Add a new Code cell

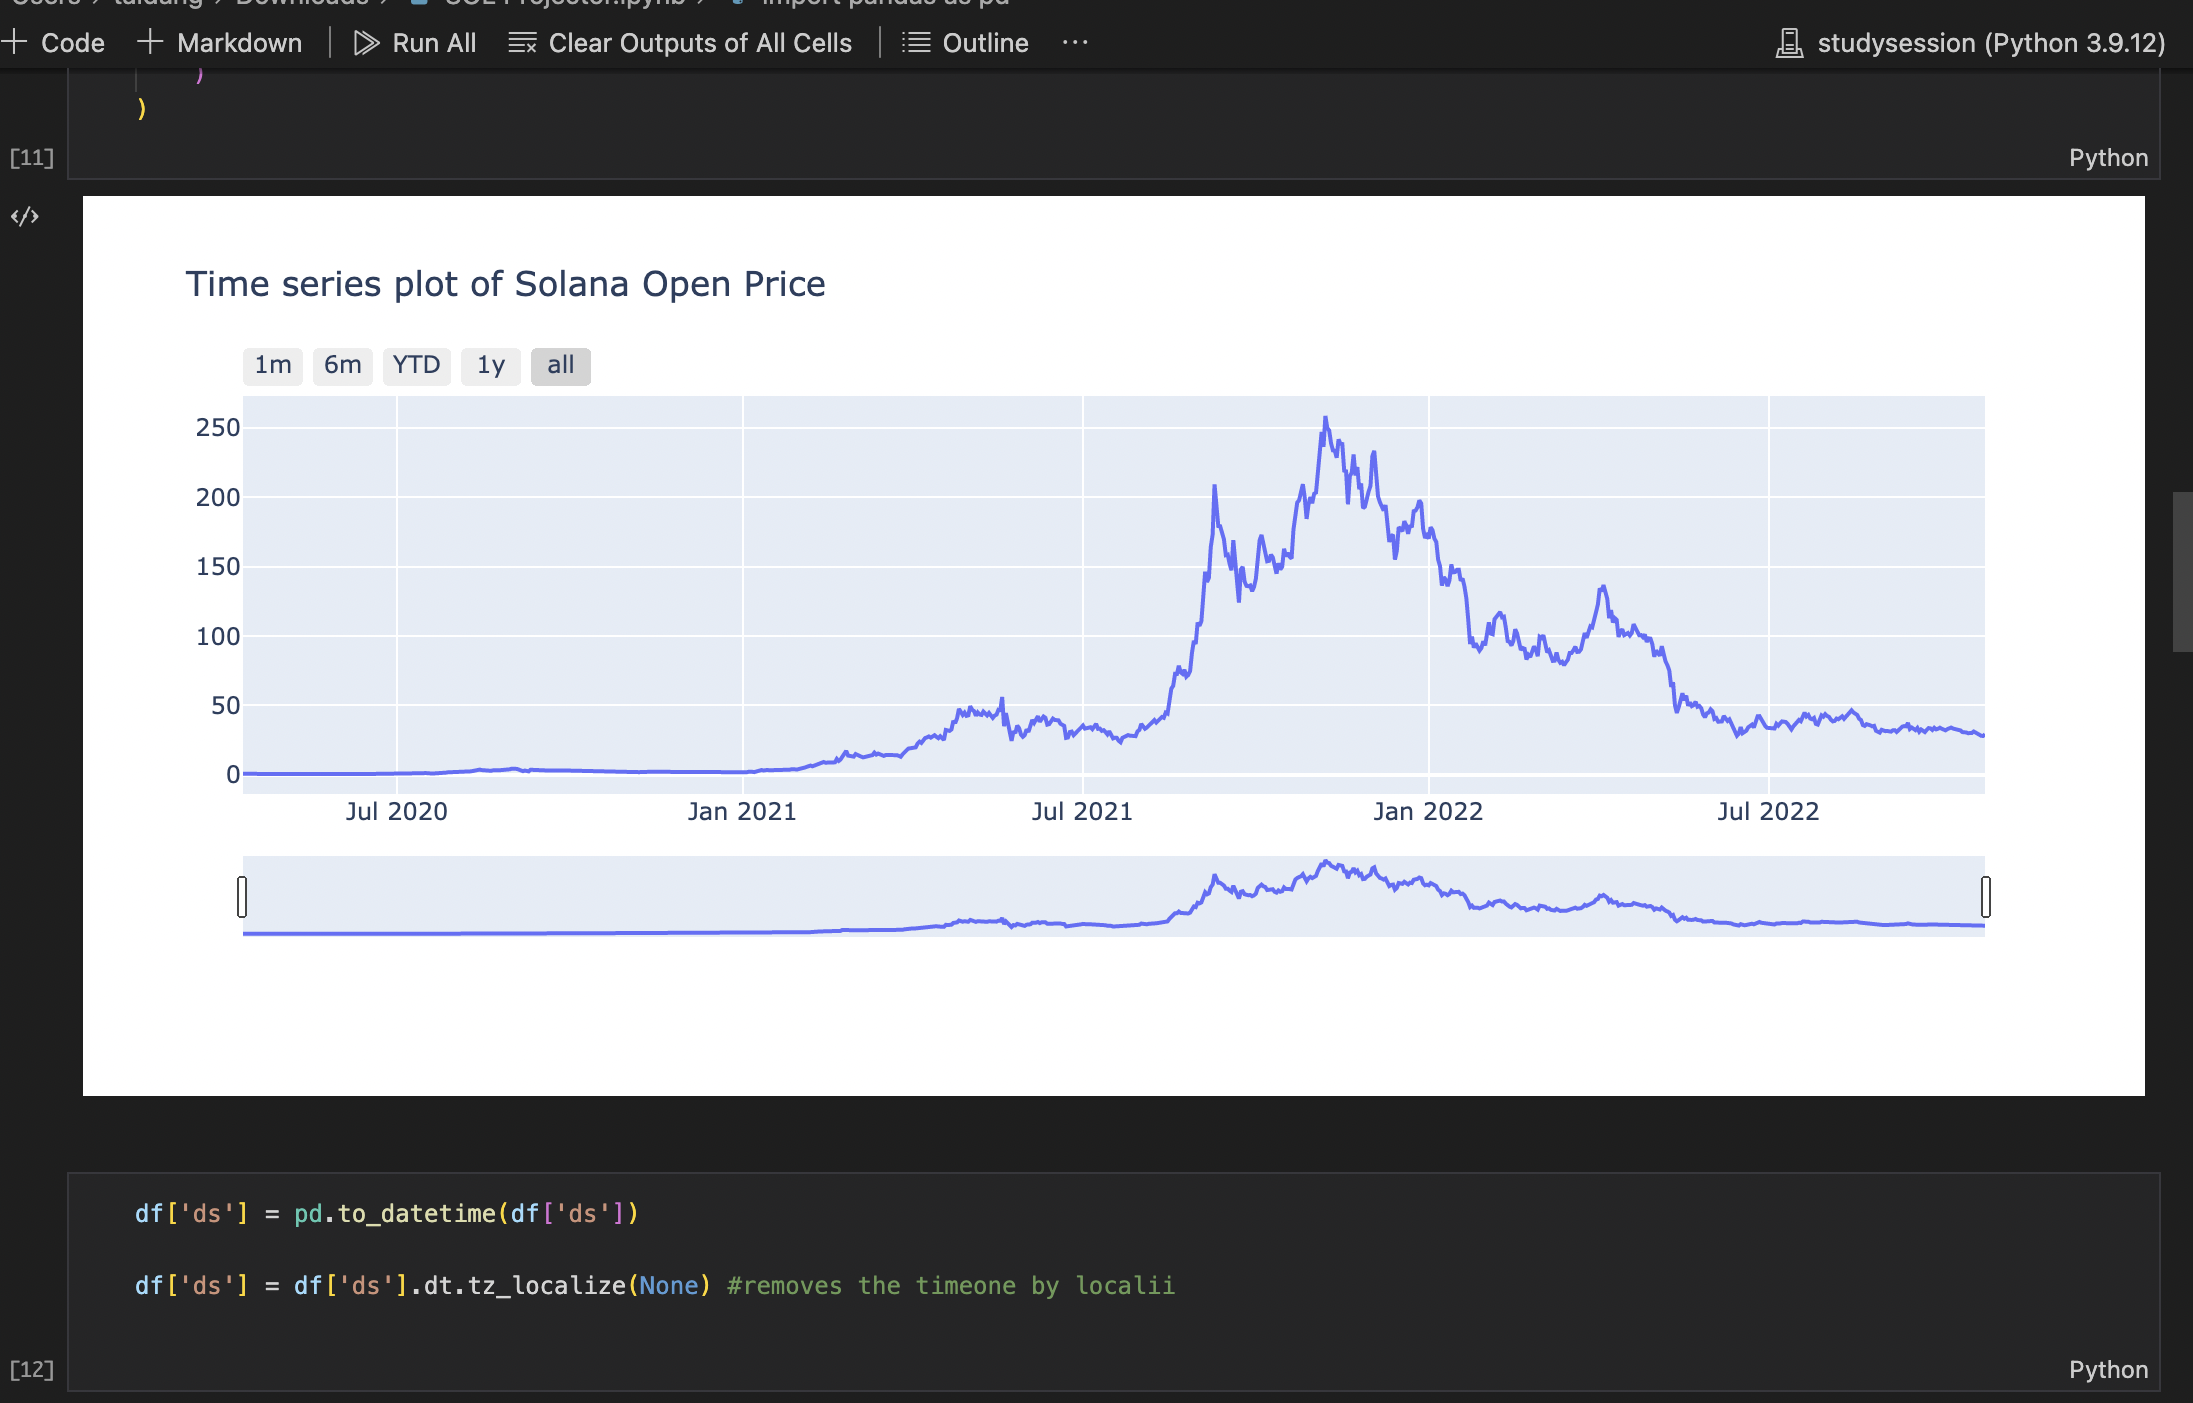[x=54, y=43]
